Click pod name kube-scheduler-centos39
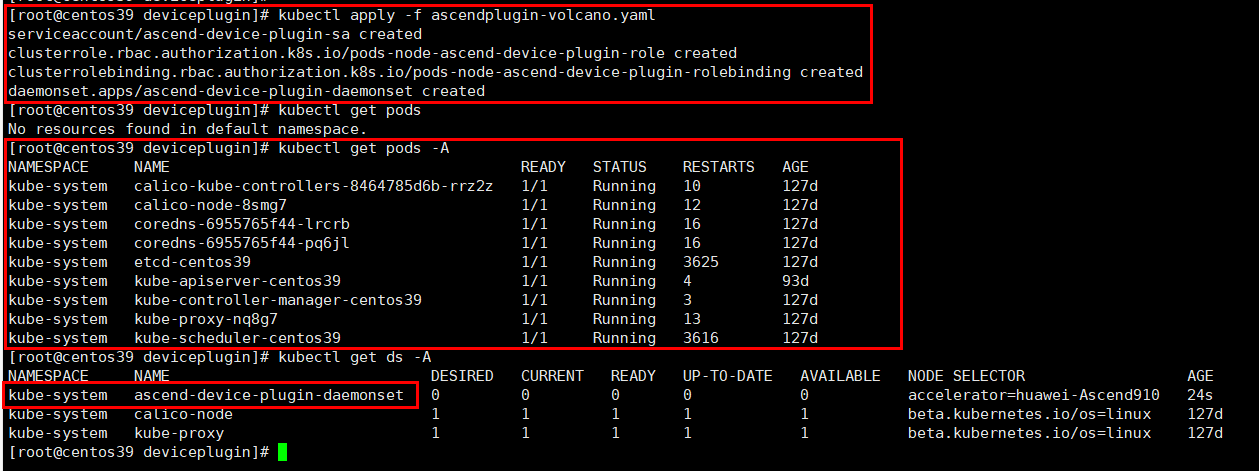The width and height of the screenshot is (1259, 471). (237, 338)
